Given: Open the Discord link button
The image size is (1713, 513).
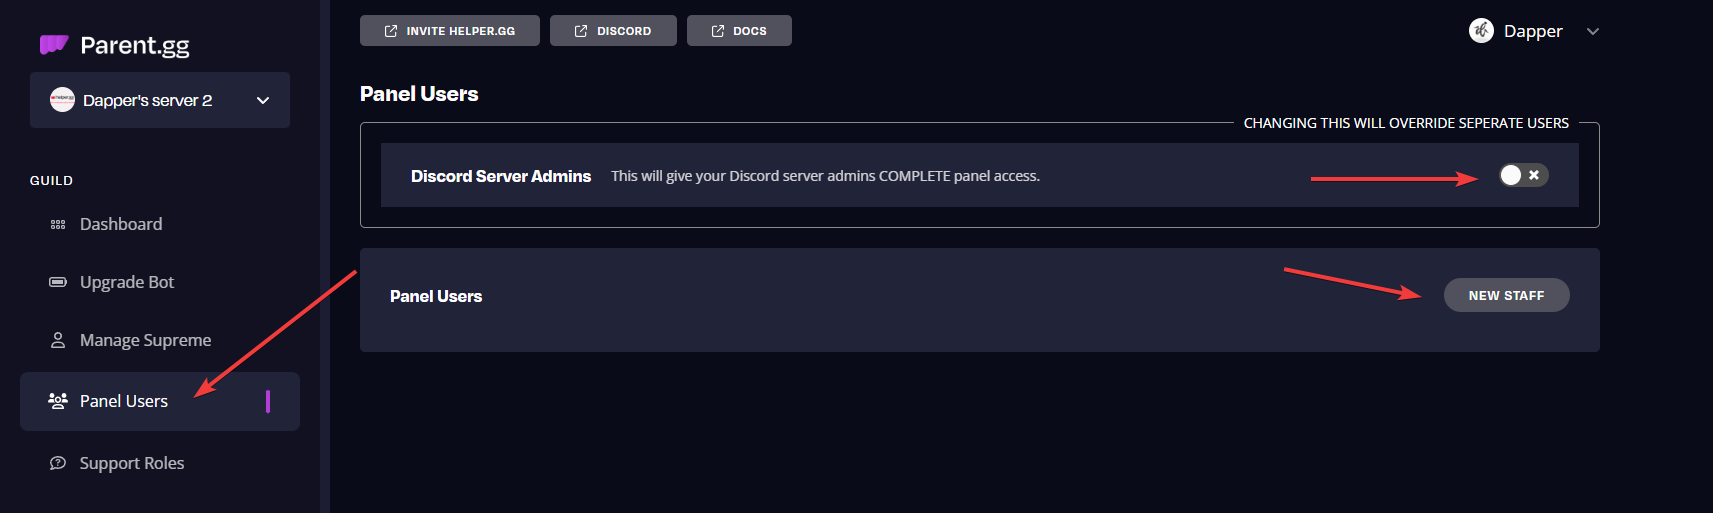Looking at the screenshot, I should (613, 31).
